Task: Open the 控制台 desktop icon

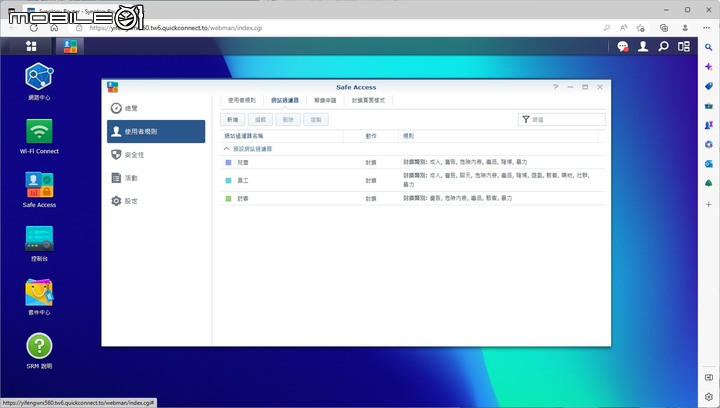Action: [x=39, y=244]
